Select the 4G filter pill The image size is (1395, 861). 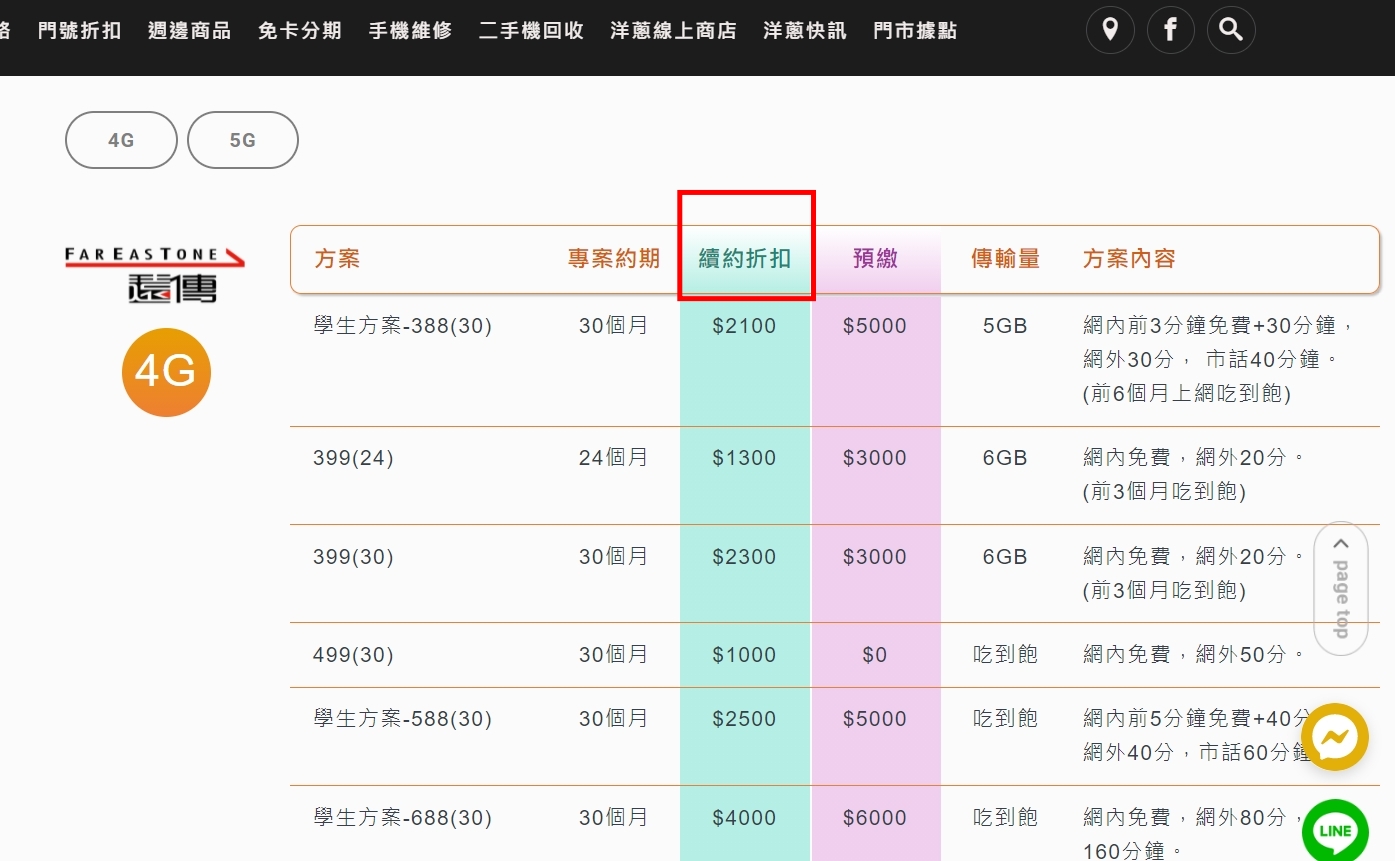(121, 140)
